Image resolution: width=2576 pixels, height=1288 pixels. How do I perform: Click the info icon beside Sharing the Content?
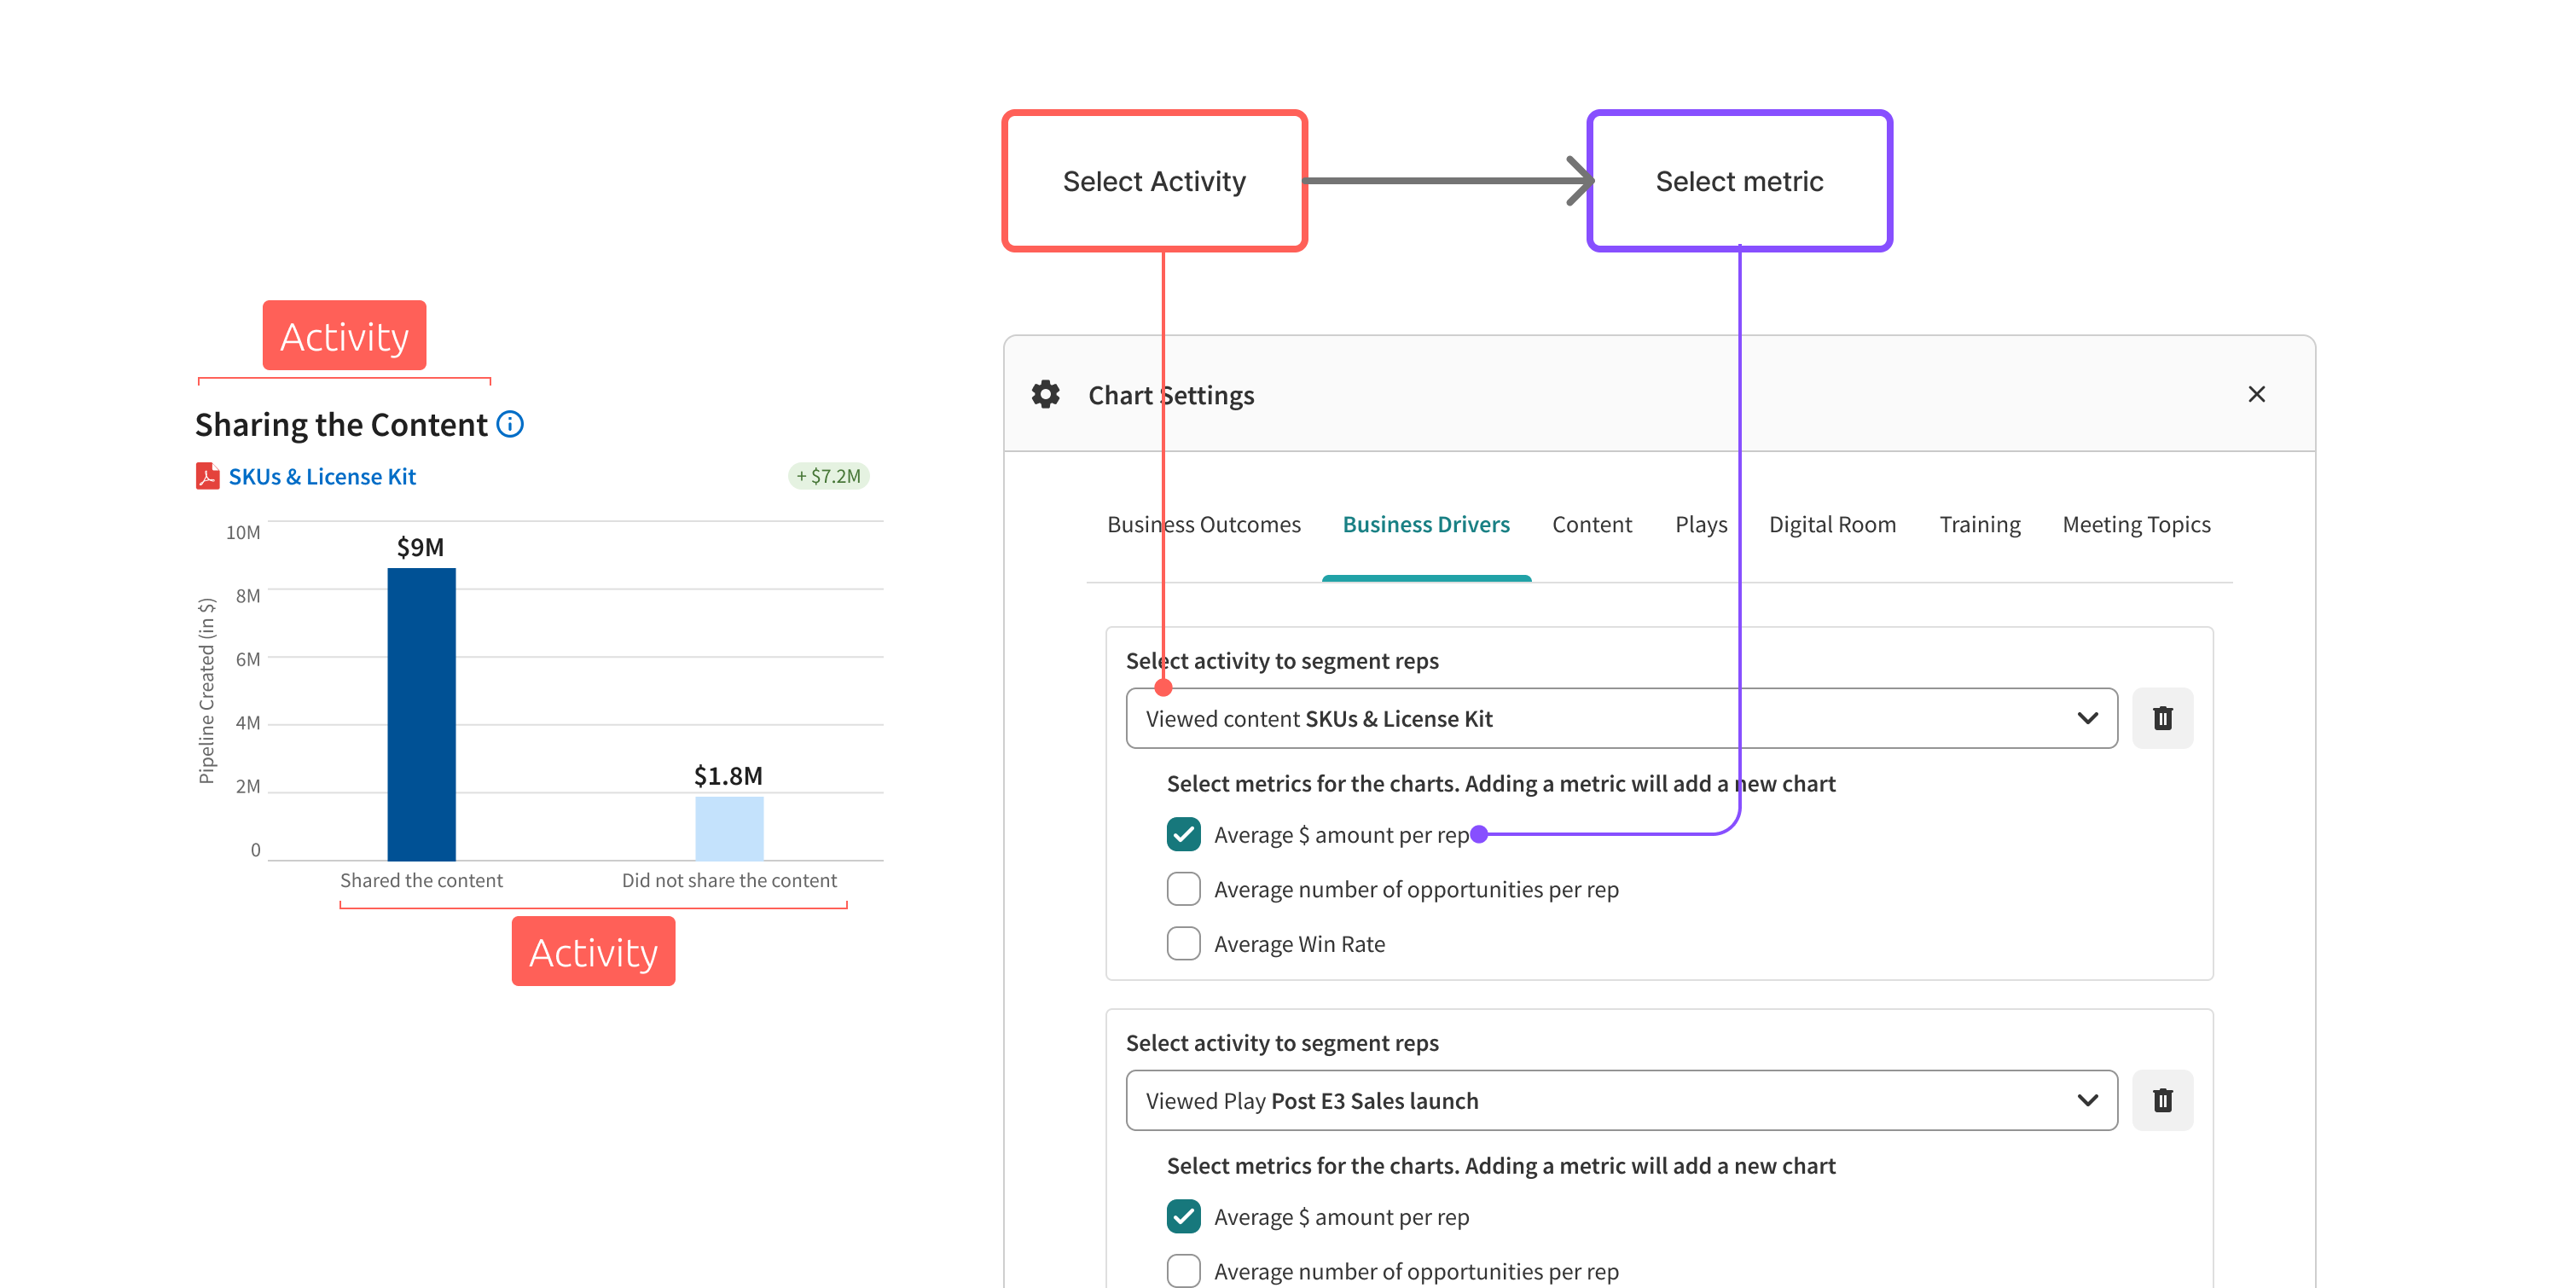point(510,424)
